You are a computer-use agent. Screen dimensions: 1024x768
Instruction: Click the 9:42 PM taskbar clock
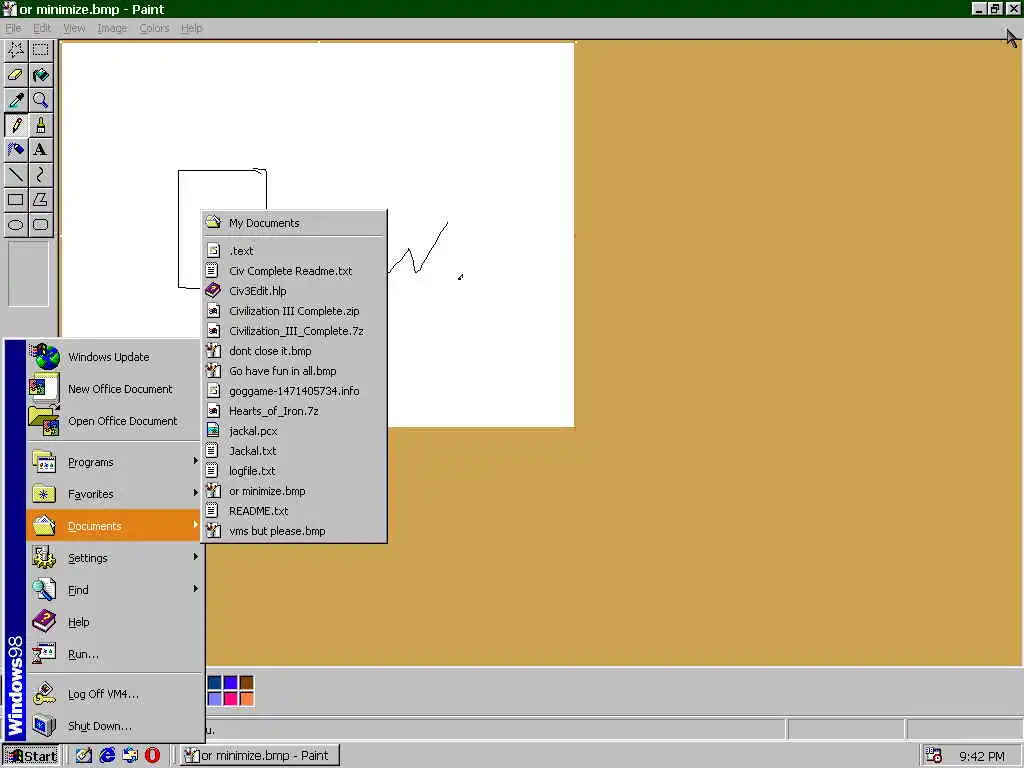(982, 756)
